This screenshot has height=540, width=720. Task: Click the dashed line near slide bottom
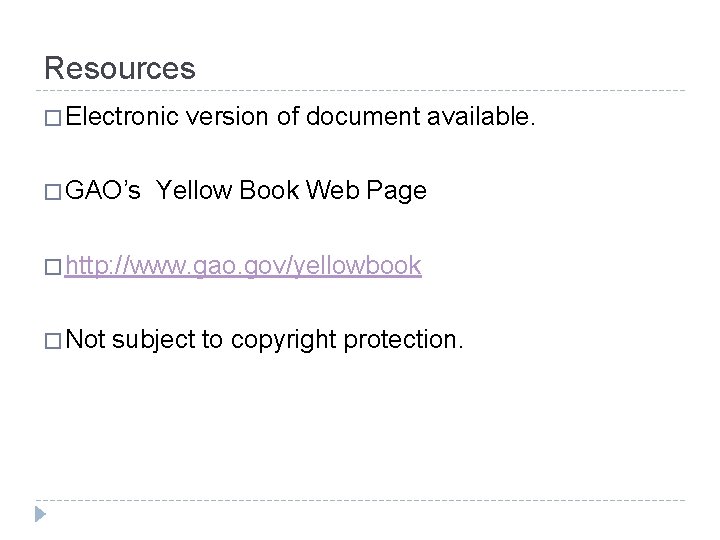pos(360,498)
